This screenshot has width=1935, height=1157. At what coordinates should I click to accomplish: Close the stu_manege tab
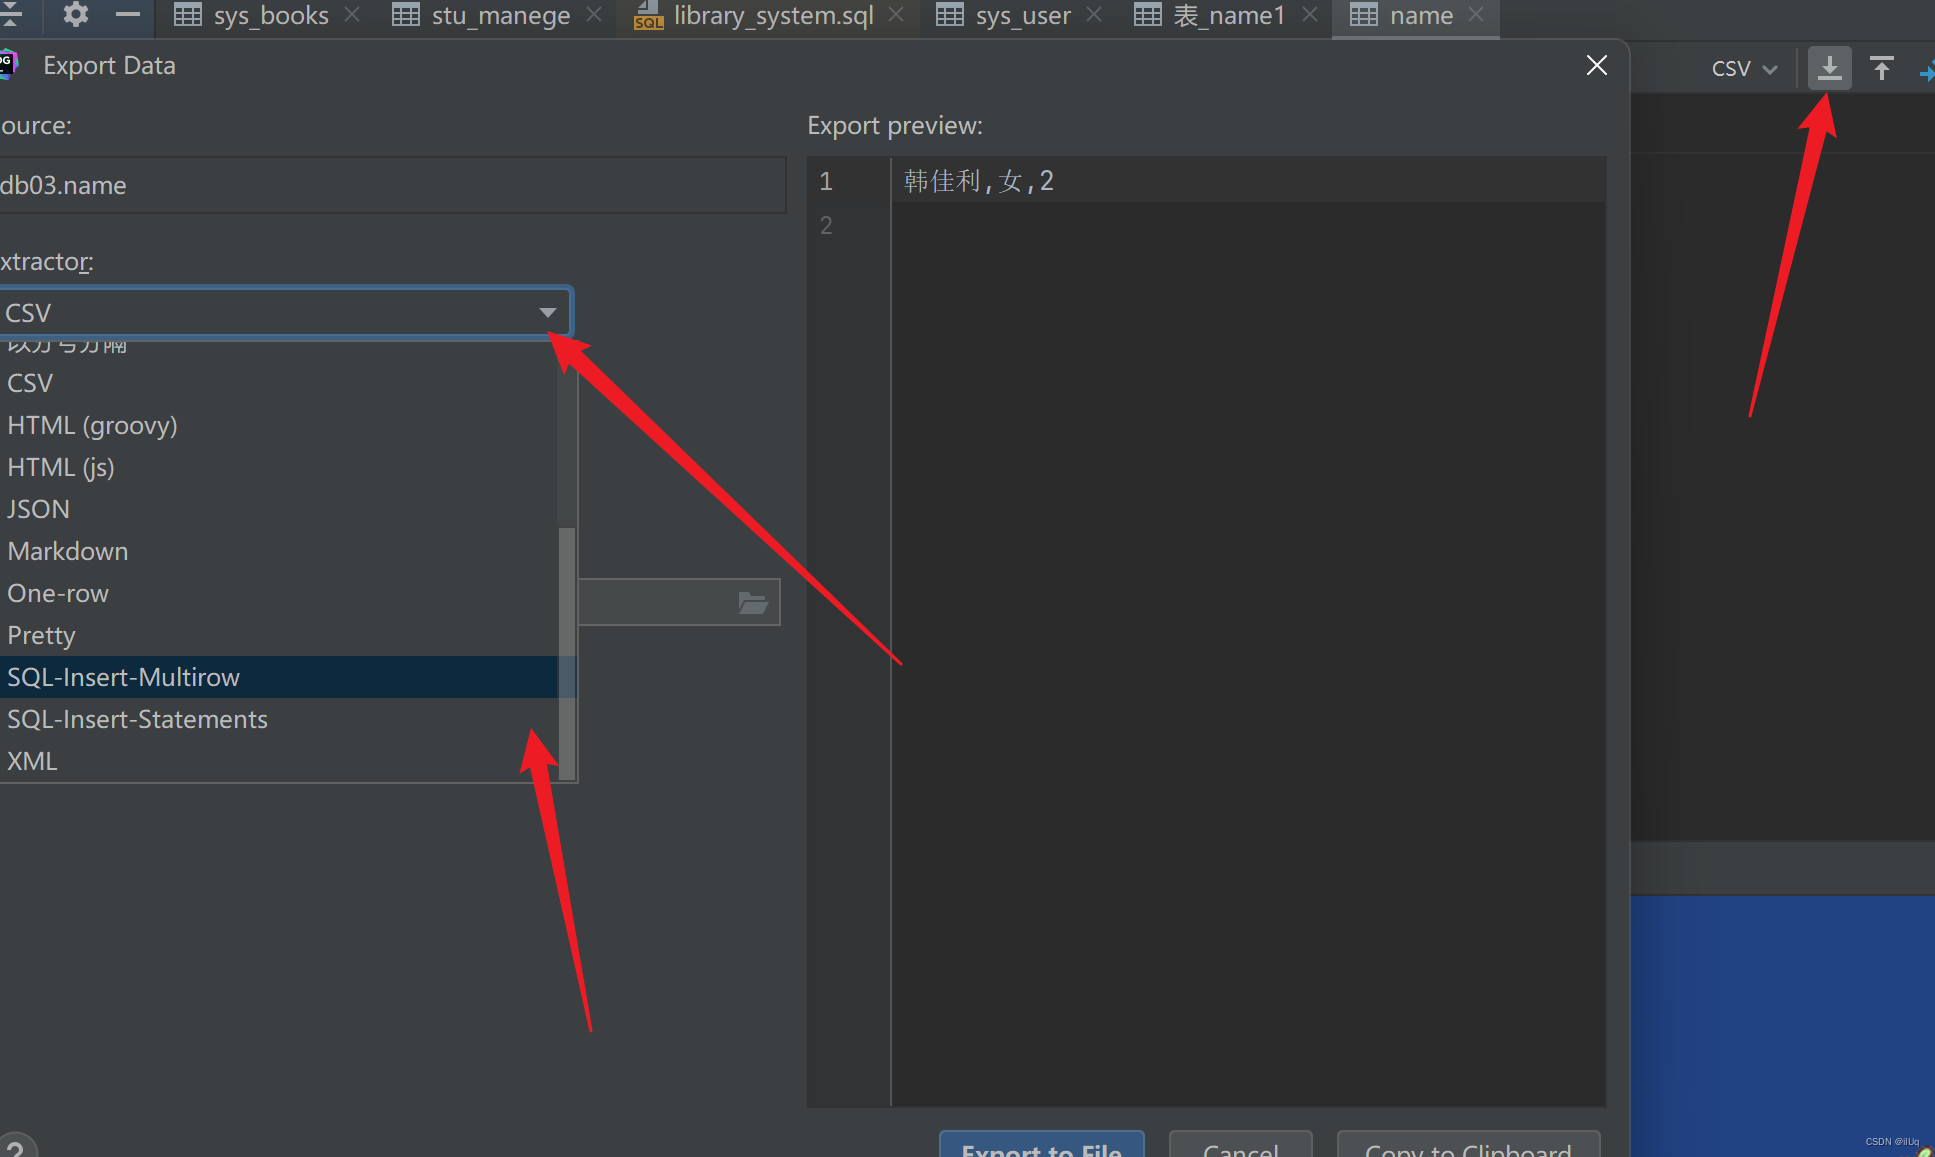point(594,15)
